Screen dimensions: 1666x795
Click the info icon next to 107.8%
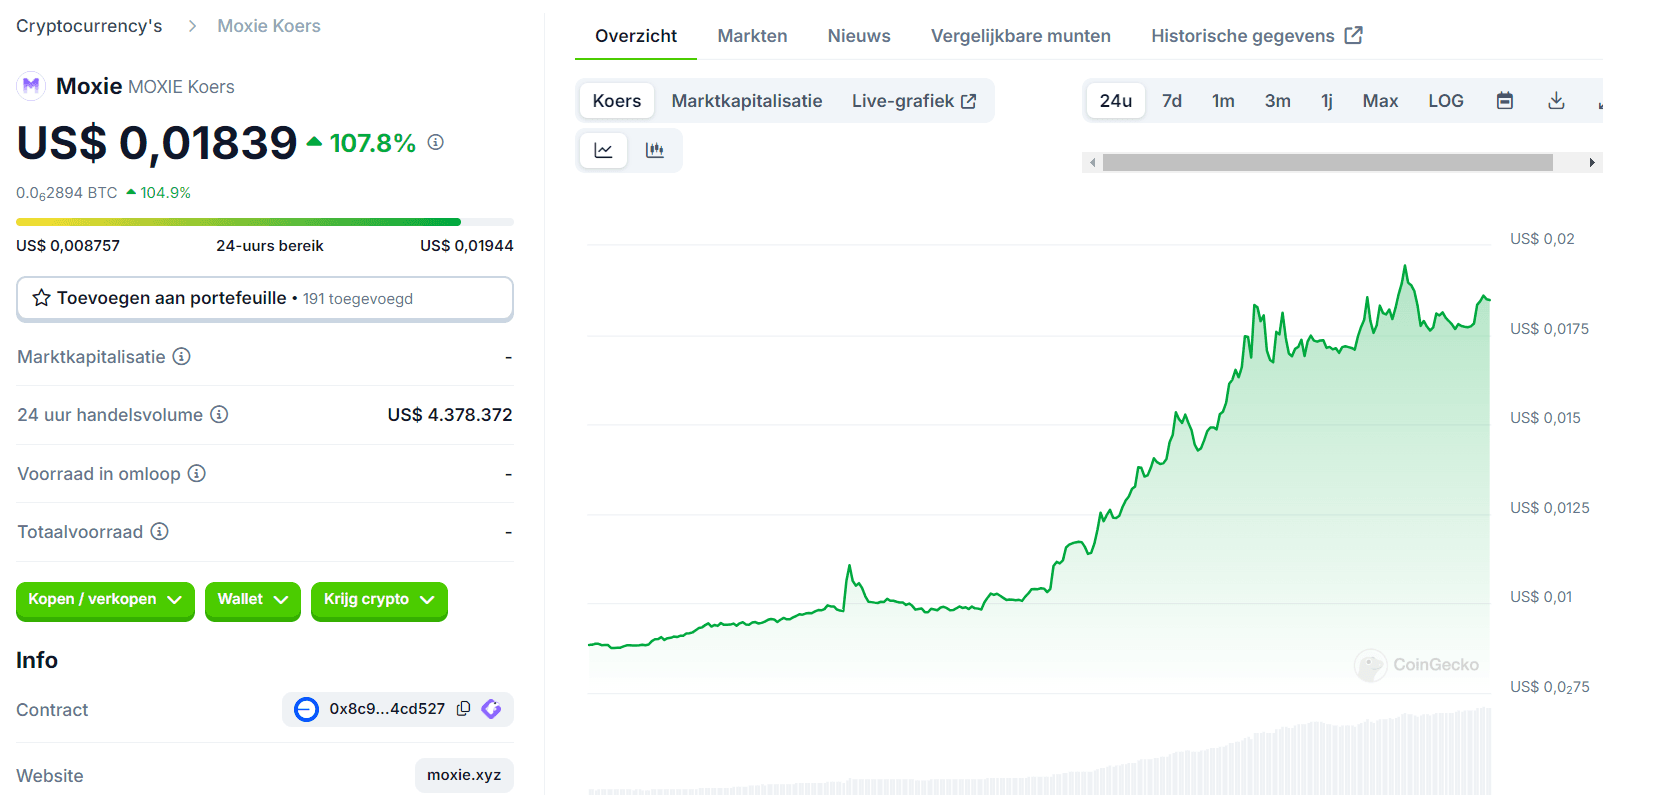pyautogui.click(x=436, y=142)
